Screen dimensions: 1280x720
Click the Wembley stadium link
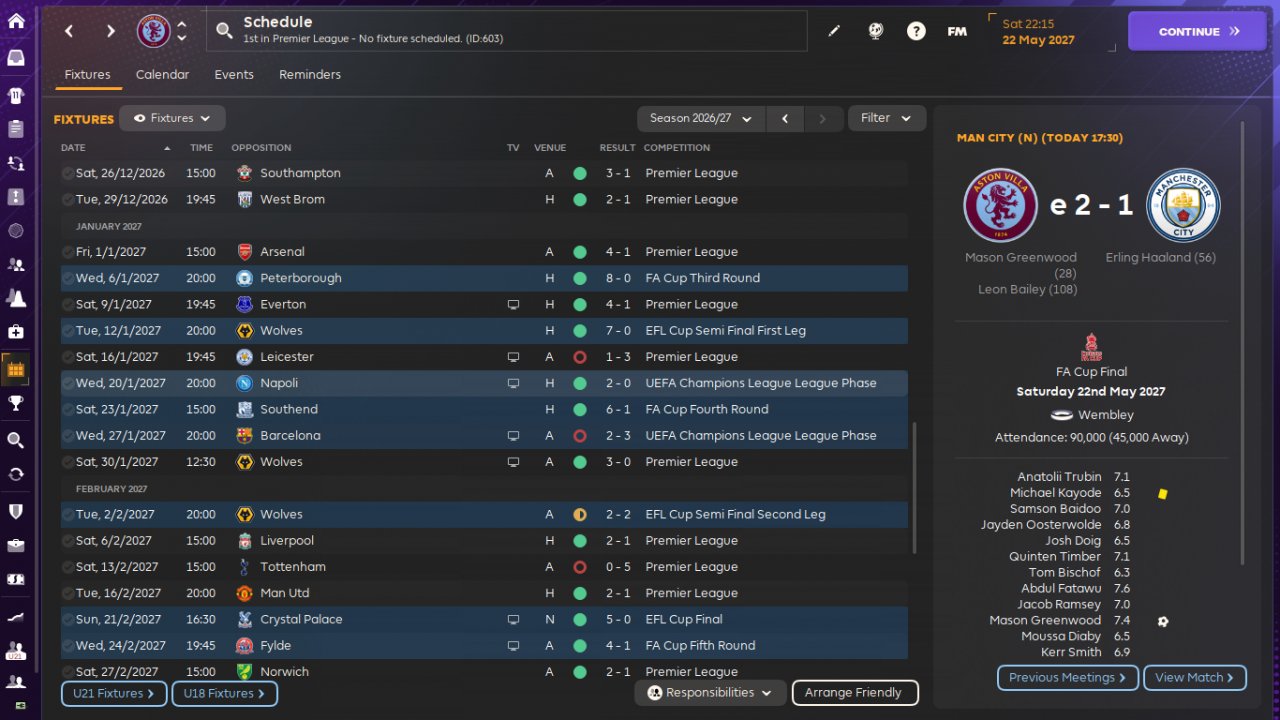pos(1106,415)
